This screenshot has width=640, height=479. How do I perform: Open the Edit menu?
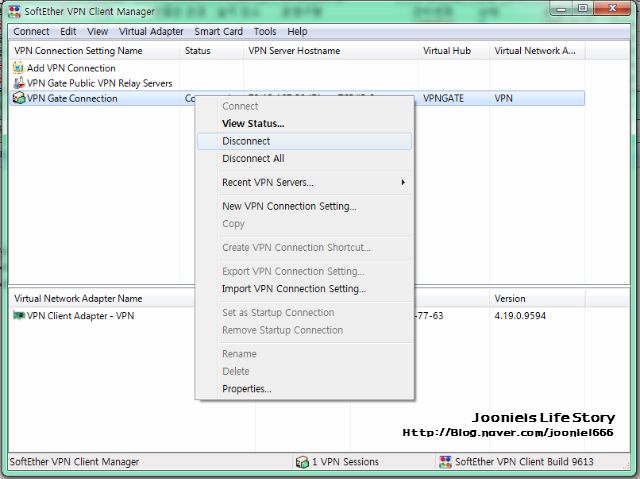click(x=68, y=31)
